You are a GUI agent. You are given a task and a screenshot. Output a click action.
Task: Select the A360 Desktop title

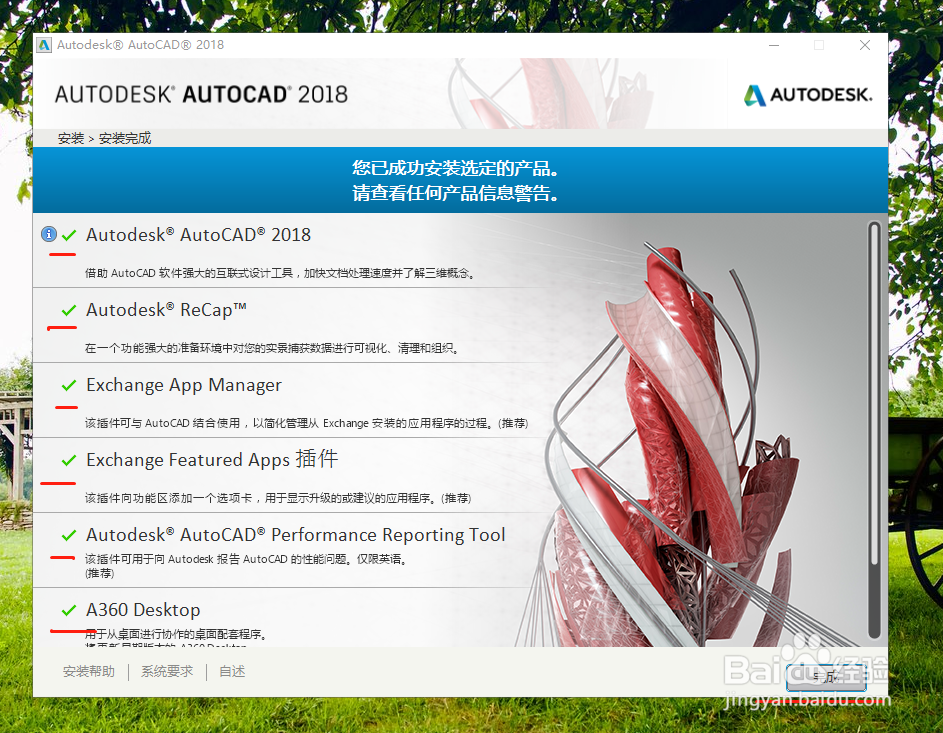143,610
